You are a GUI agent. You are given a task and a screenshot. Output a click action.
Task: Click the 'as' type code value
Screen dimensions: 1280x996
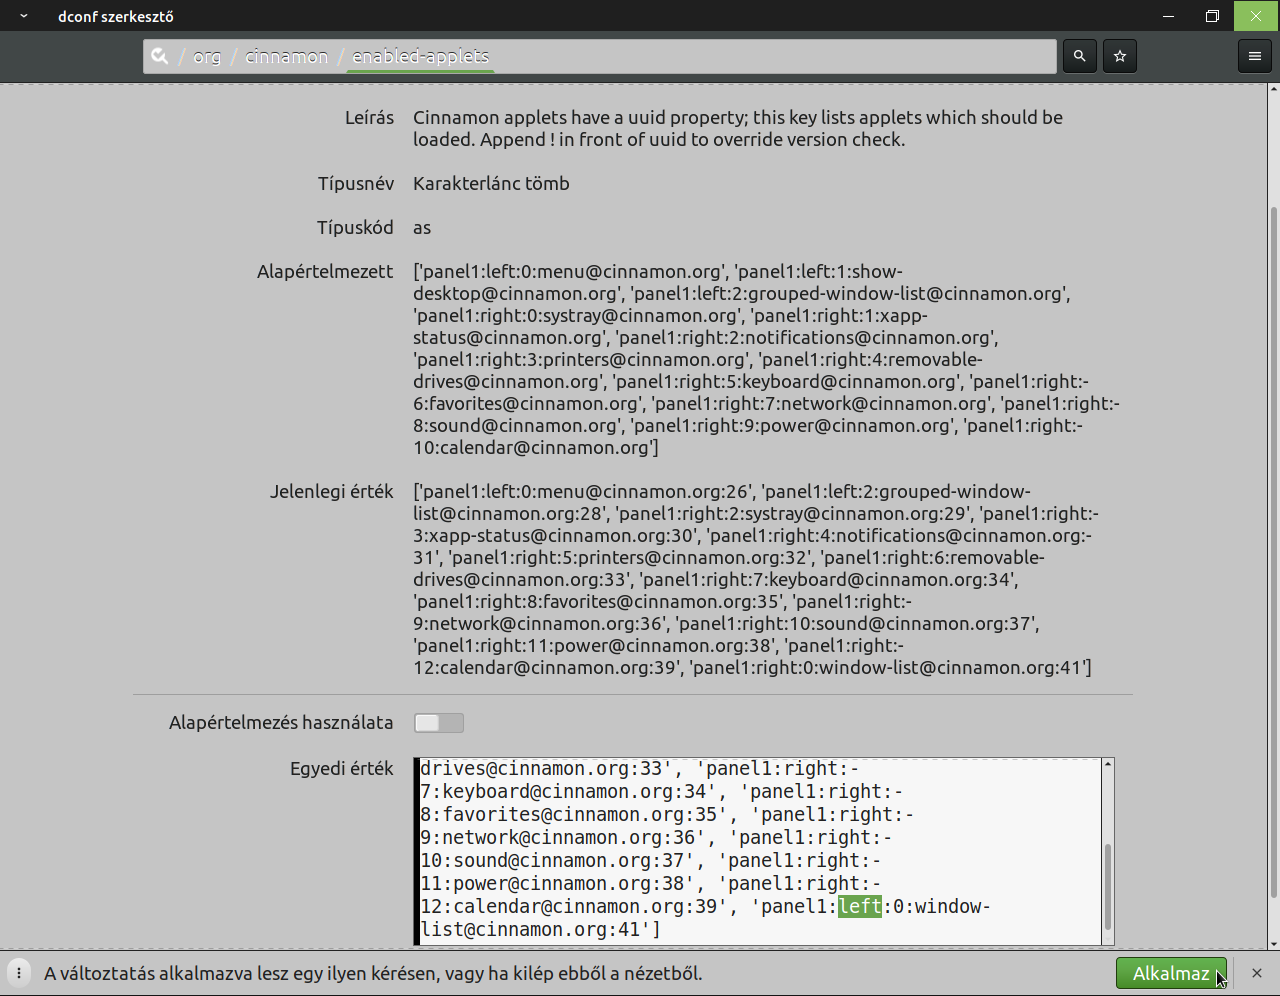tap(422, 228)
